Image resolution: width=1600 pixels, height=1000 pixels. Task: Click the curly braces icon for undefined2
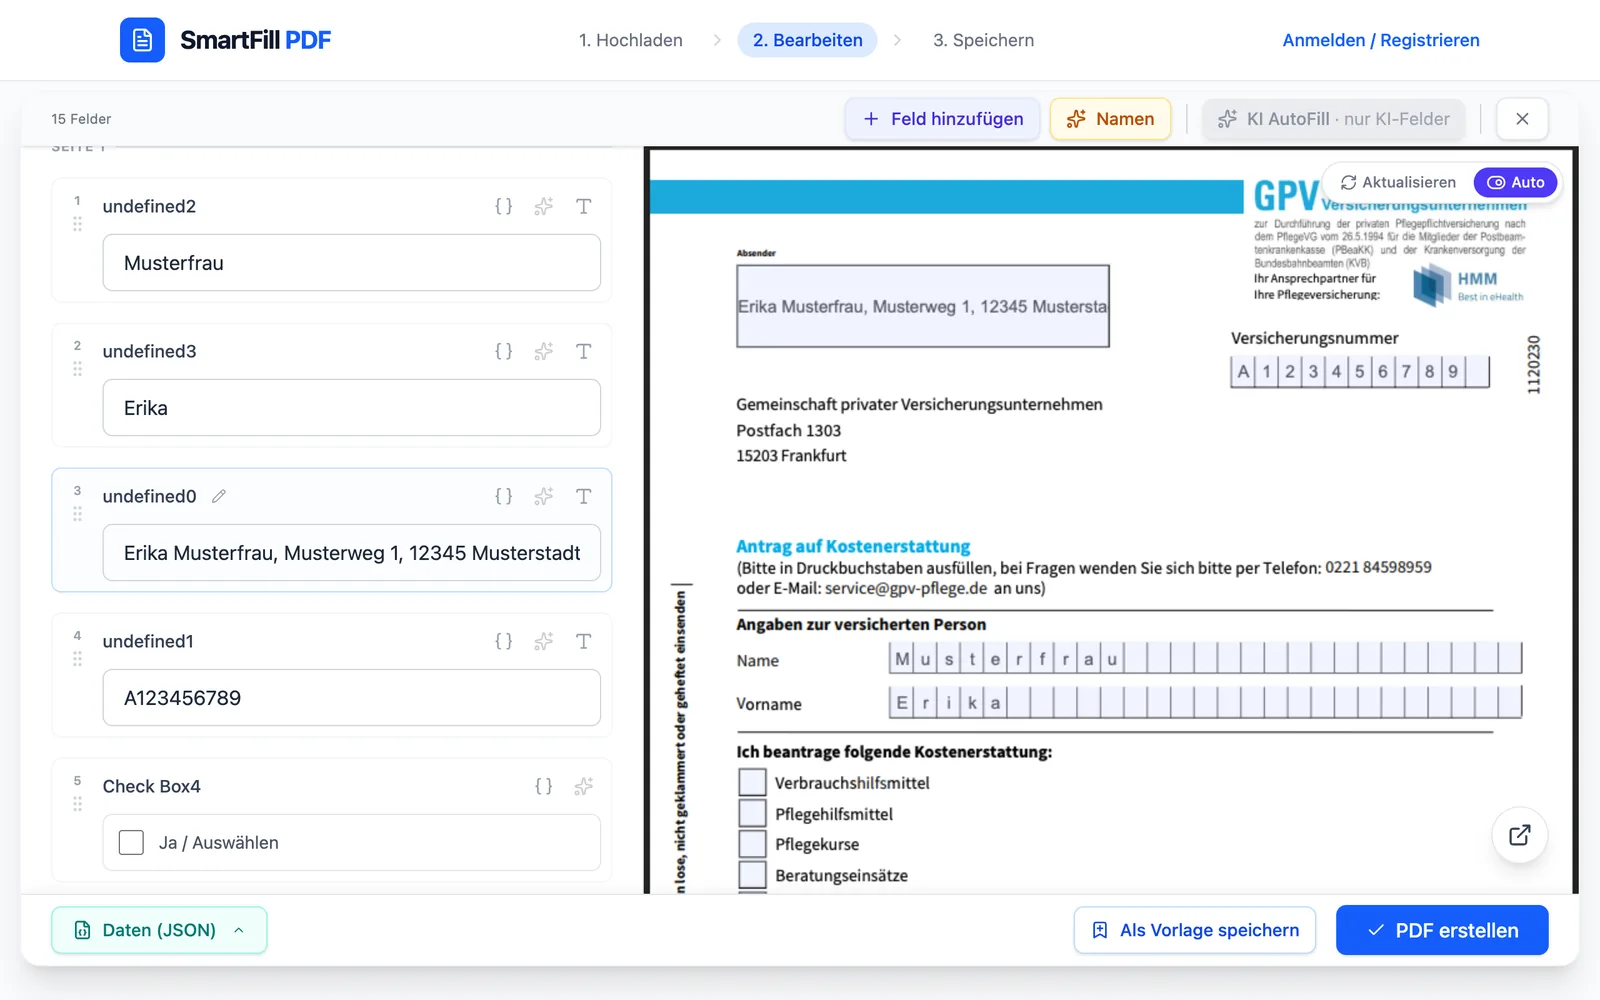tap(504, 206)
